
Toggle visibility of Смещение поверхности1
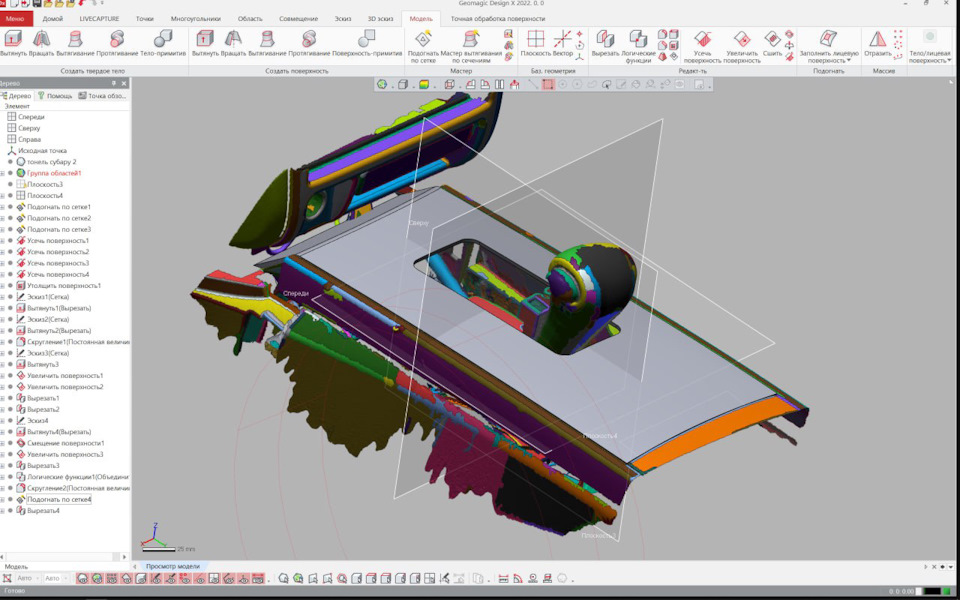click(x=10, y=443)
